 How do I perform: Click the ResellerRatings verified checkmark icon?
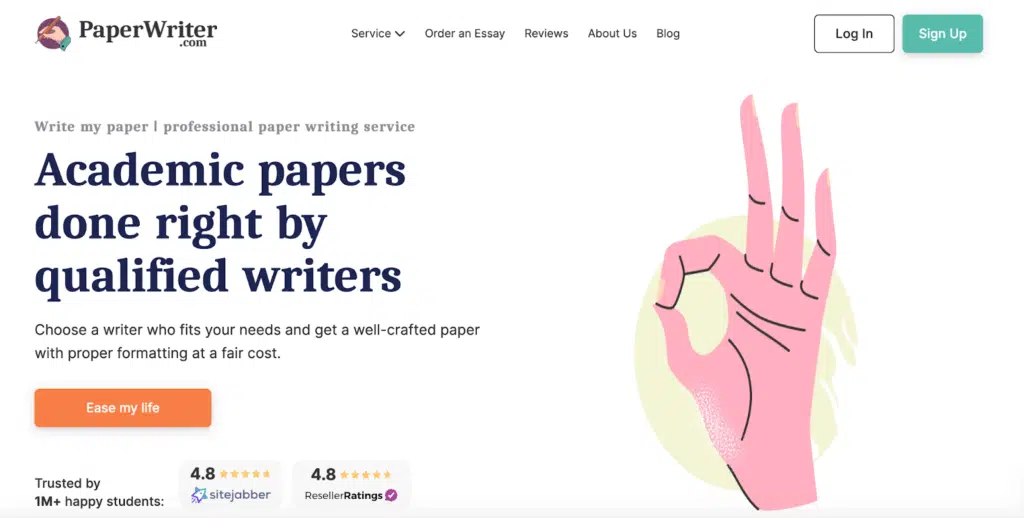tap(391, 495)
